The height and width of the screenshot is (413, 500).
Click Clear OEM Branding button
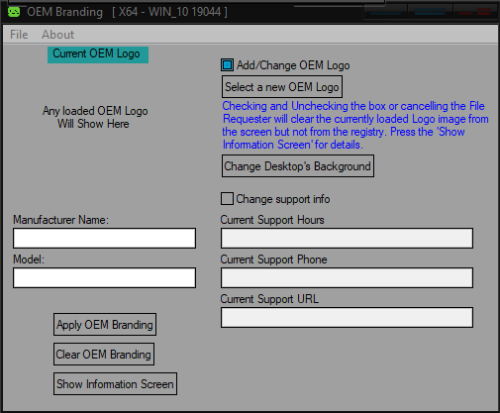(104, 354)
